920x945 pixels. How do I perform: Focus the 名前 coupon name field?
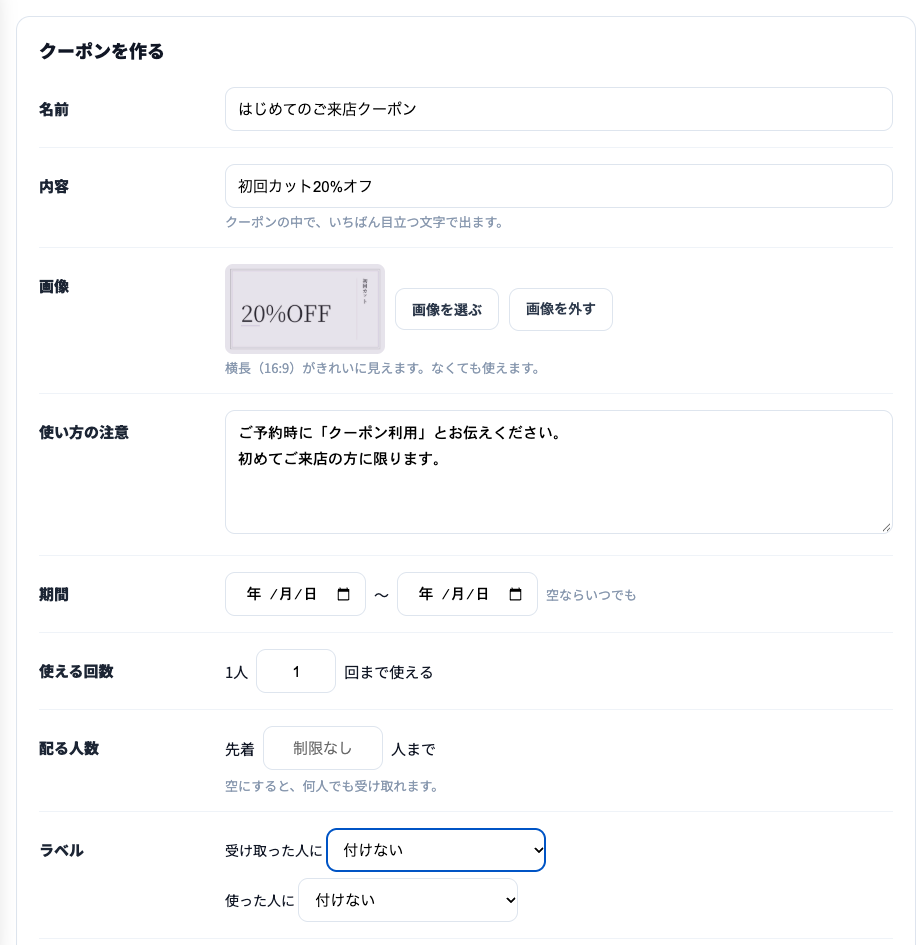(x=559, y=109)
